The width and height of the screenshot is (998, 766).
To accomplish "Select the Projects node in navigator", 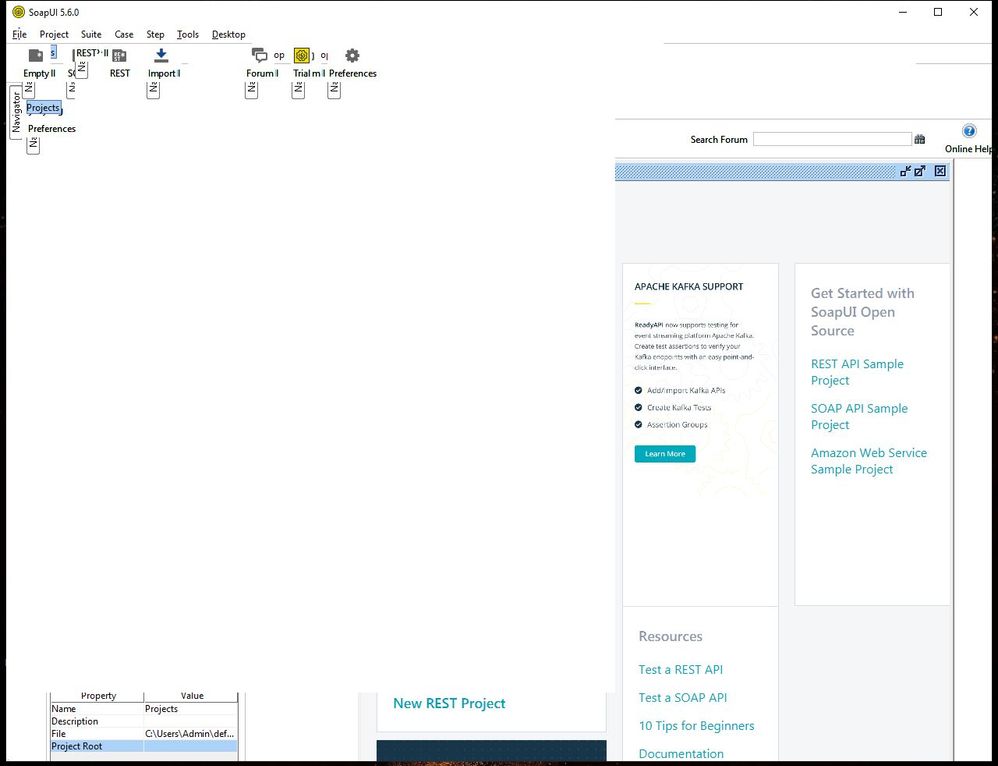I will point(43,108).
